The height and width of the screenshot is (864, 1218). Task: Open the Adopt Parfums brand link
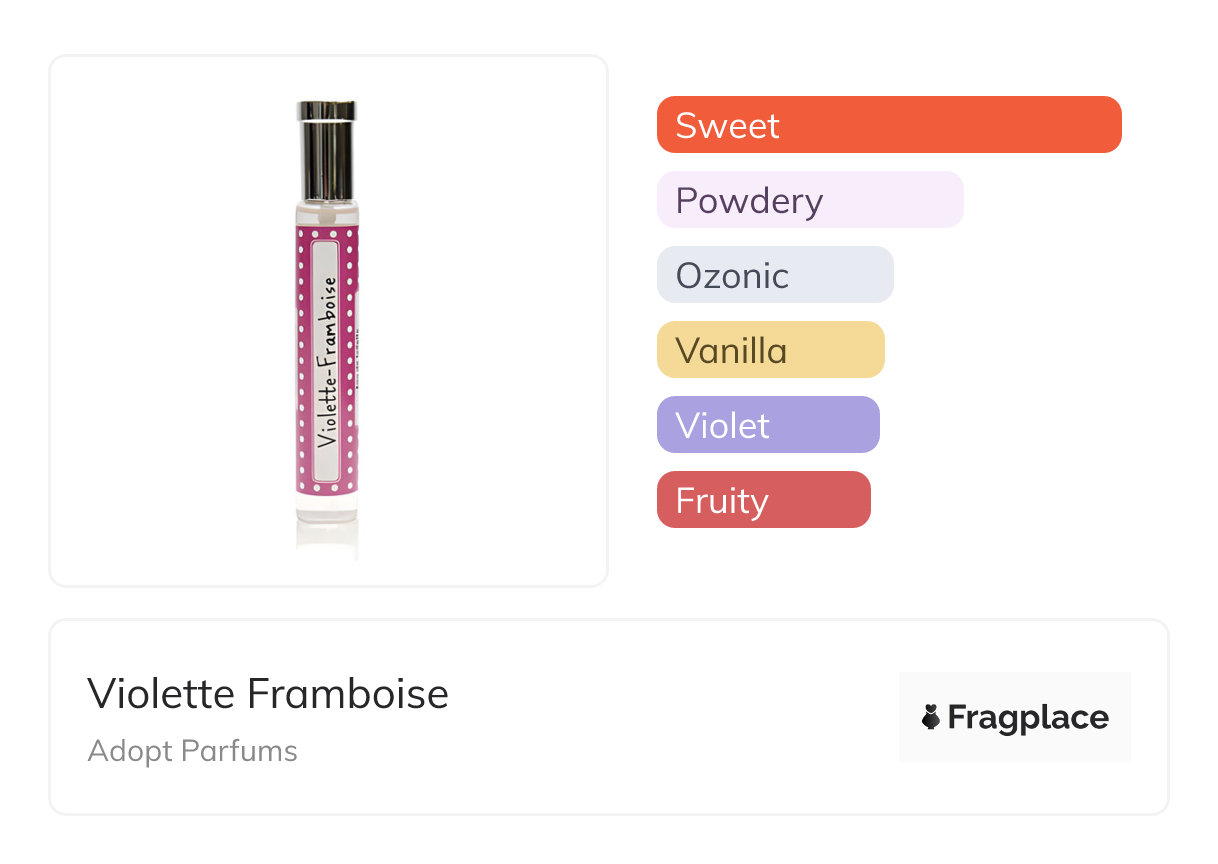pos(192,751)
